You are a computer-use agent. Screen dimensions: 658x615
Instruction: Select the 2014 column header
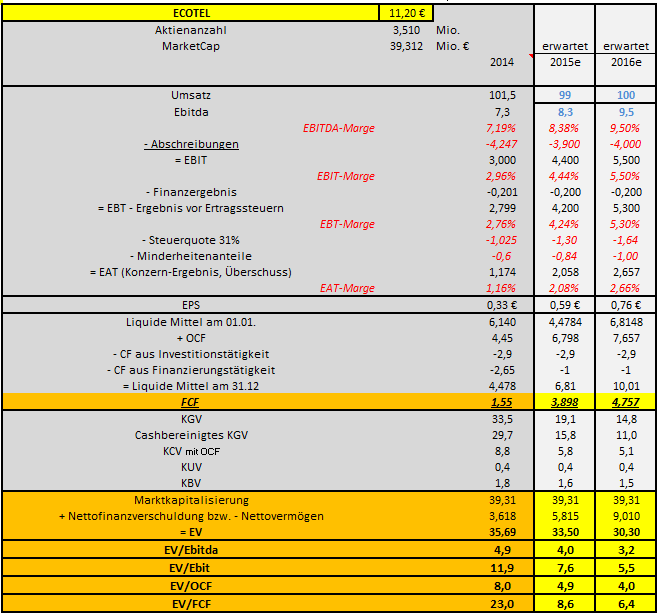coord(502,62)
